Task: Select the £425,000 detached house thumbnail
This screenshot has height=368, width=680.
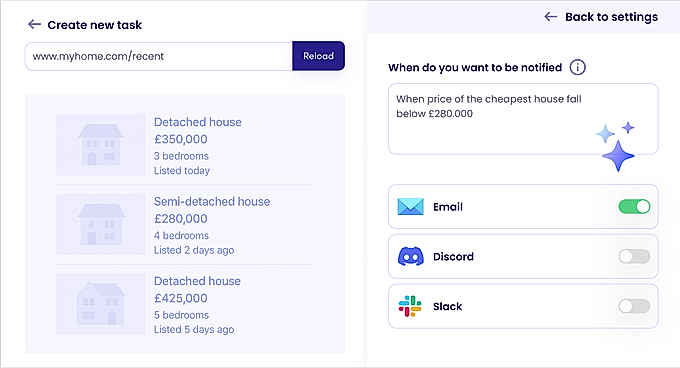Action: click(101, 303)
